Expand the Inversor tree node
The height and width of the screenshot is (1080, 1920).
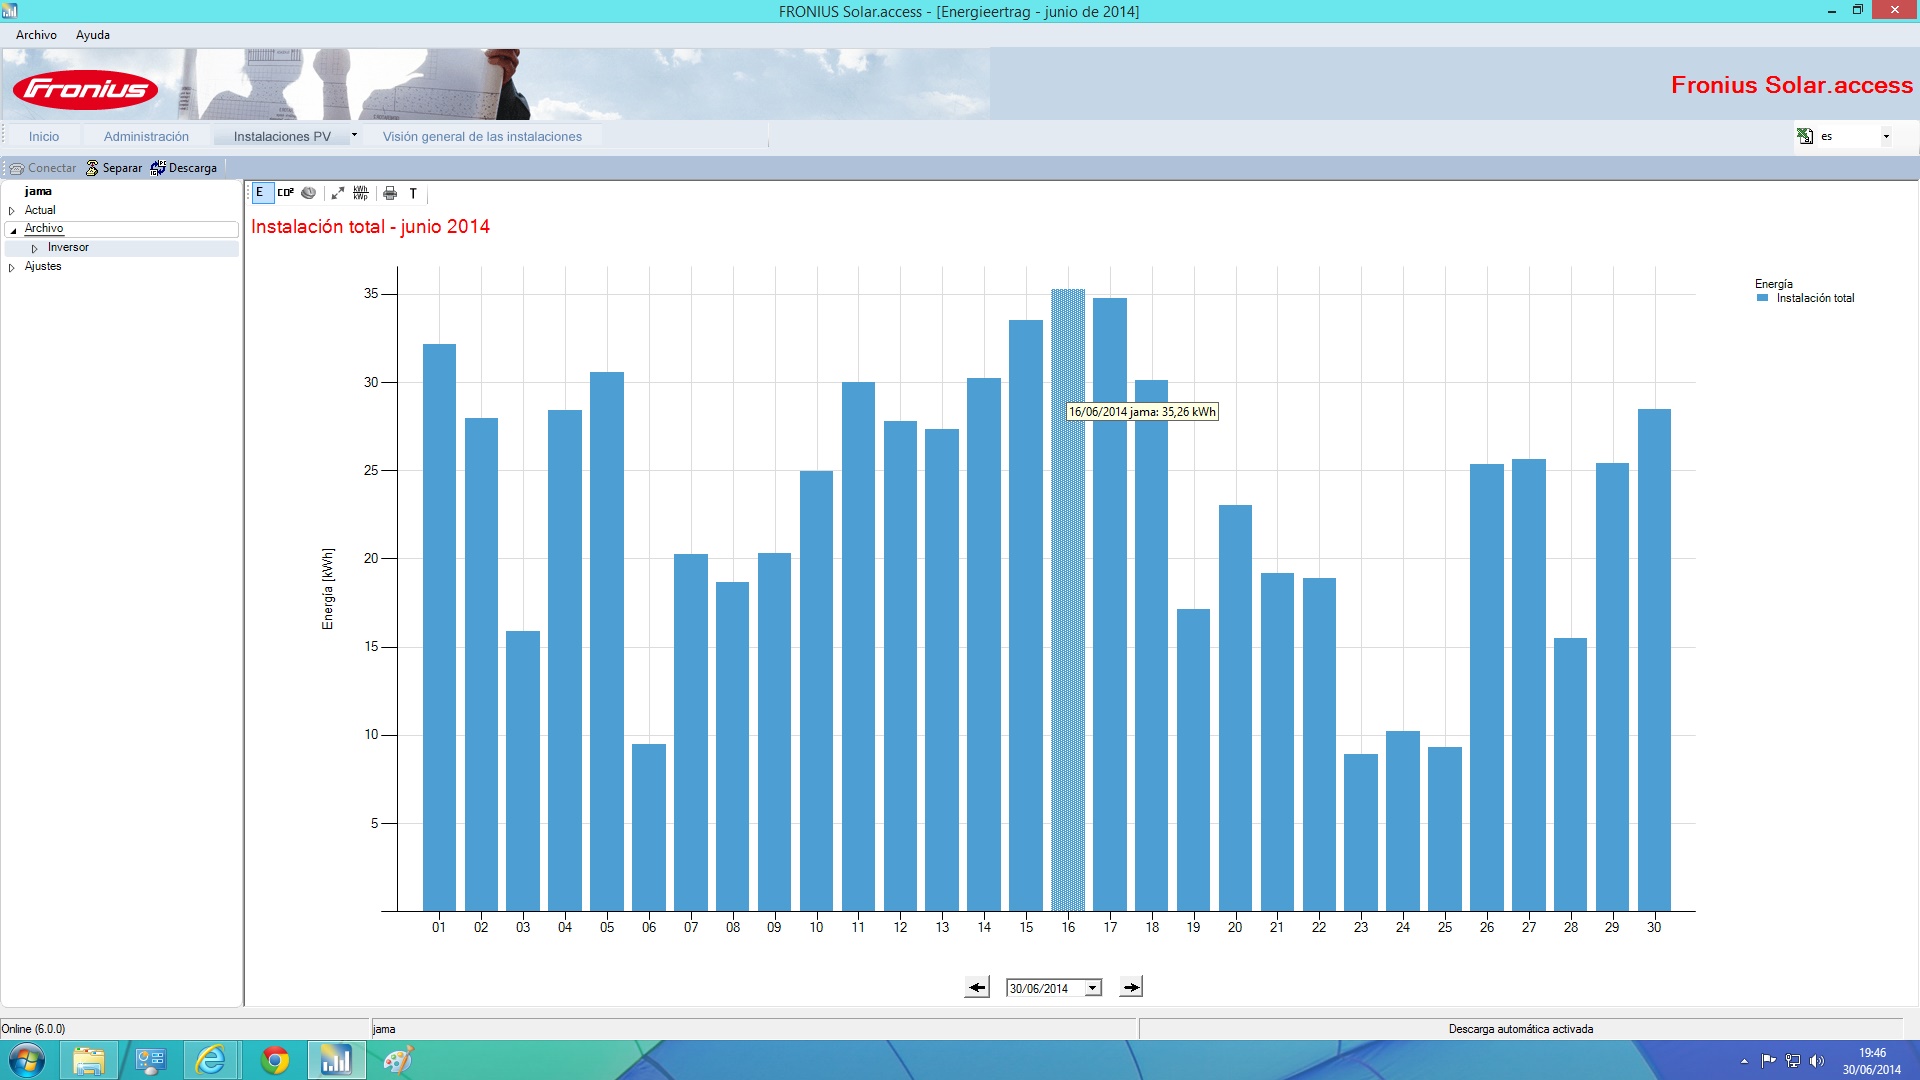(x=35, y=248)
